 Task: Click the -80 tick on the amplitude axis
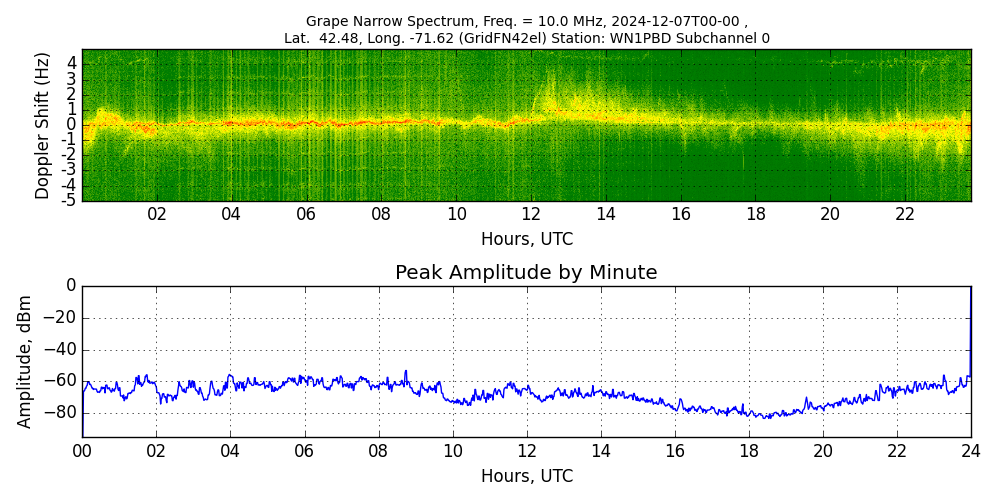(61, 412)
